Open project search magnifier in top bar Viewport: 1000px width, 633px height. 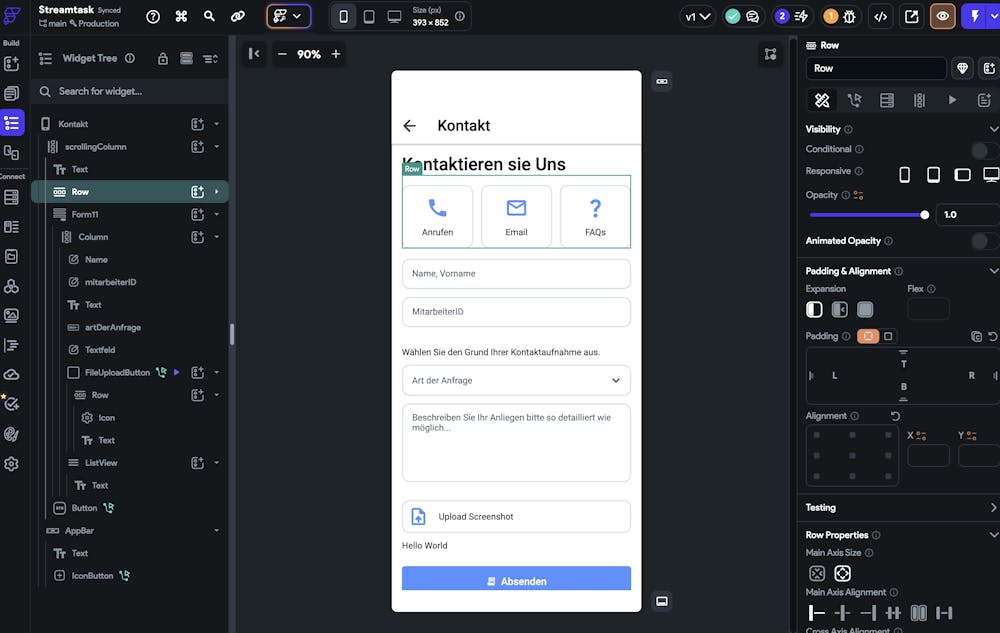(209, 17)
